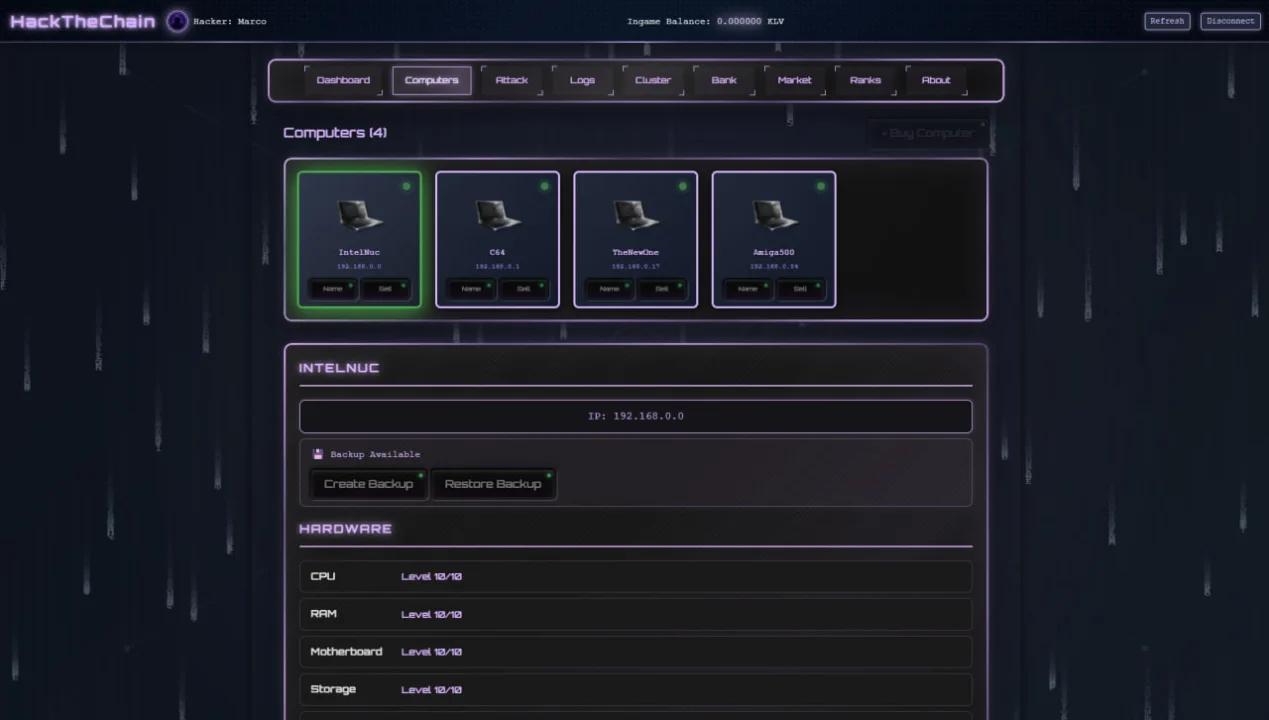1269x720 pixels.
Task: Click the green online dot on the Amiga500 card
Action: pyautogui.click(x=820, y=186)
